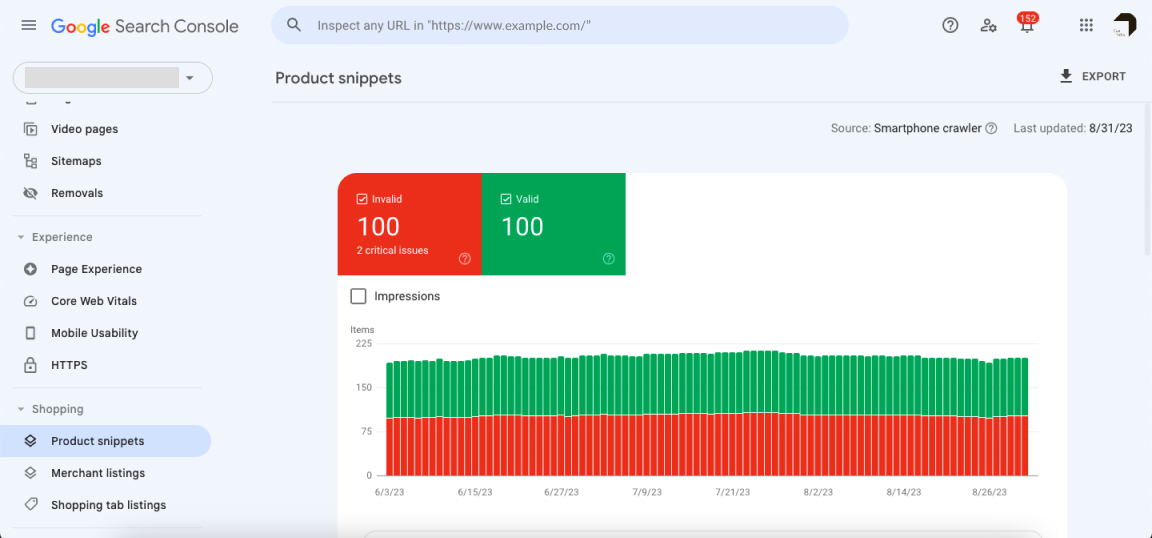1152x538 pixels.
Task: Open notifications bell with 152 badge
Action: pos(1026,26)
